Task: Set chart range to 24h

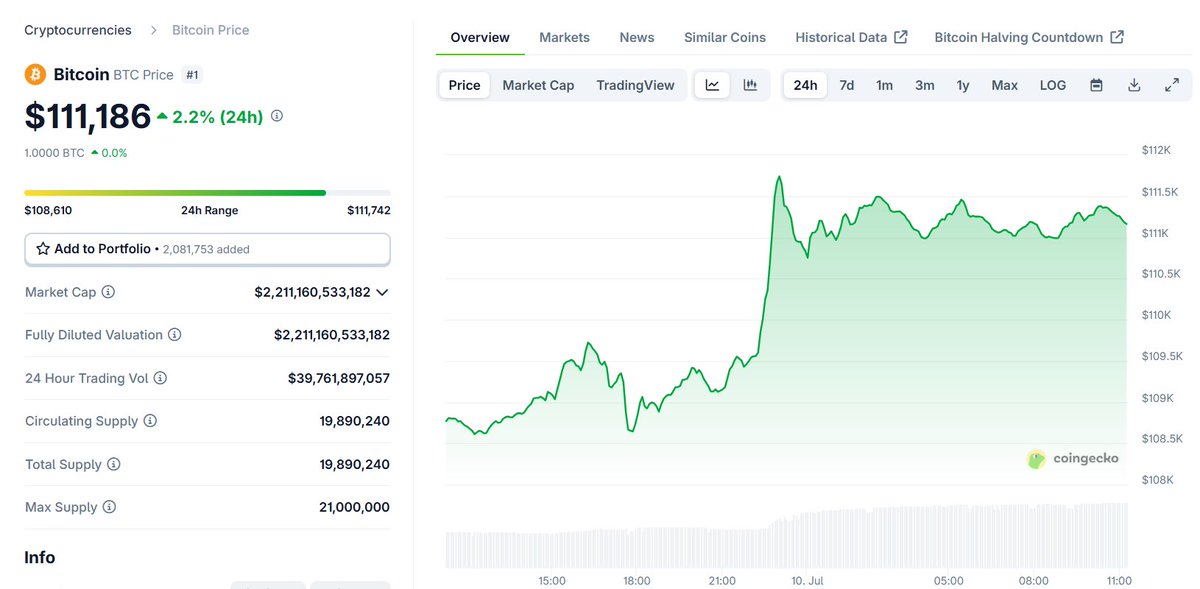Action: pyautogui.click(x=805, y=85)
